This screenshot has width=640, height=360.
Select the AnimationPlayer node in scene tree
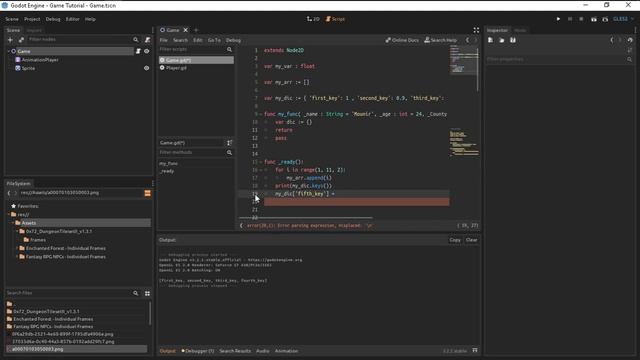pos(40,60)
